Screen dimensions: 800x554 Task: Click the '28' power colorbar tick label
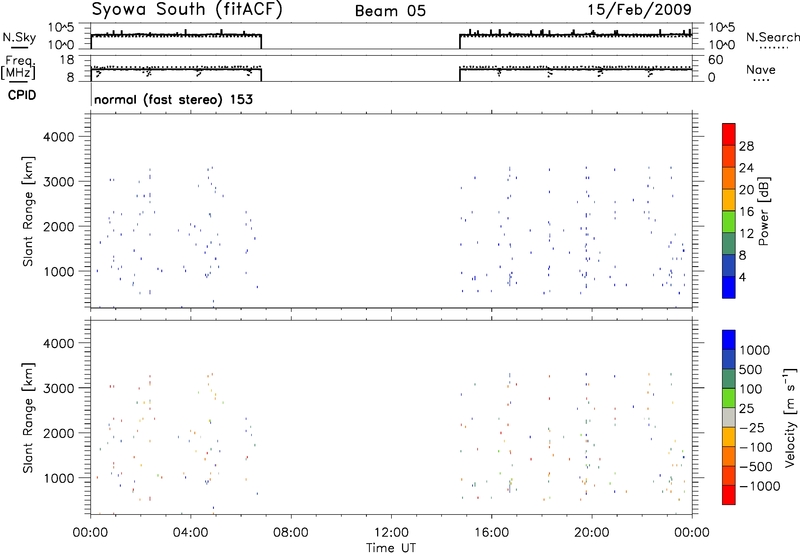(746, 146)
